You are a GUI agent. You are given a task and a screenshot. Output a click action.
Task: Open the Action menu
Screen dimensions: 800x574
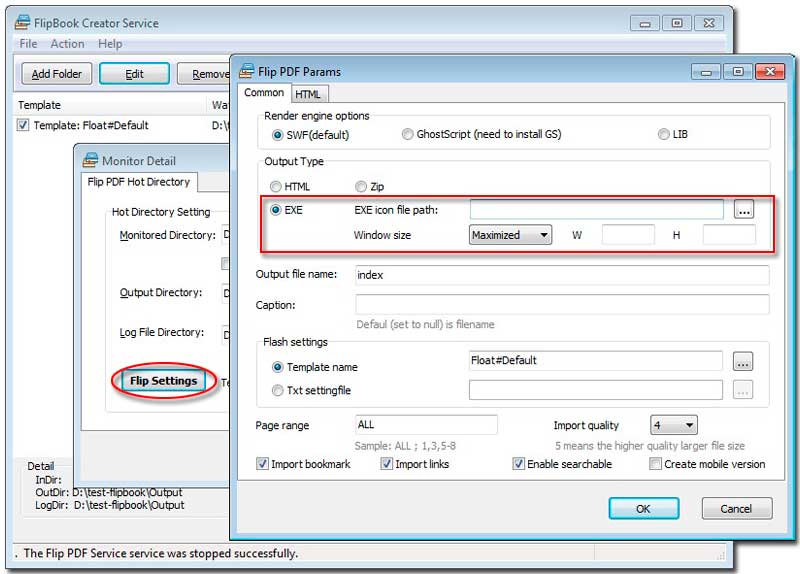67,44
